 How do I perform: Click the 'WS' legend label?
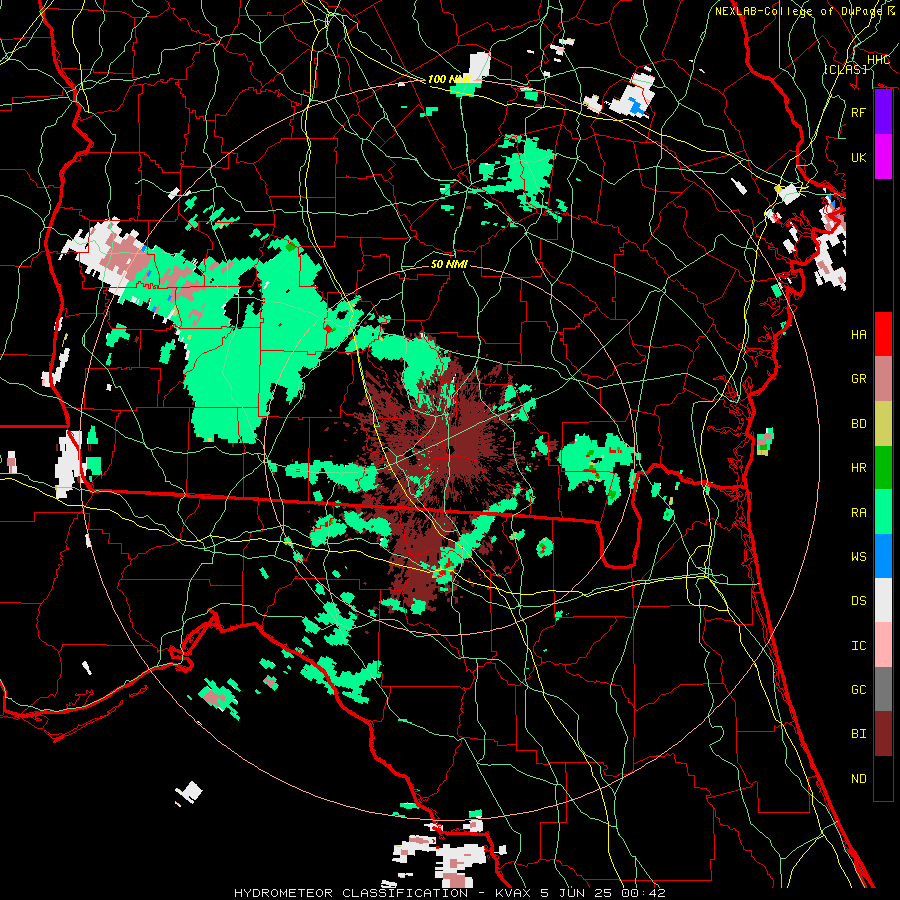pos(858,557)
